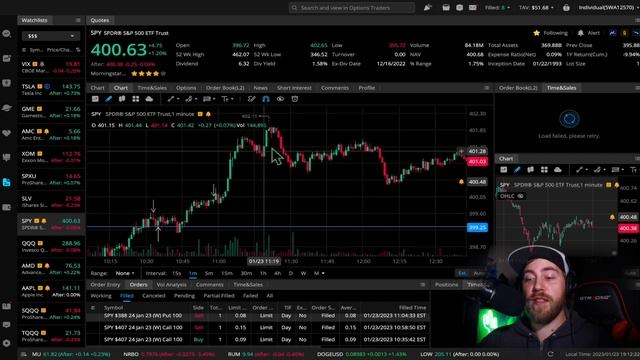
Task: Select the QQQ row in the watchlist
Action: click(51, 246)
